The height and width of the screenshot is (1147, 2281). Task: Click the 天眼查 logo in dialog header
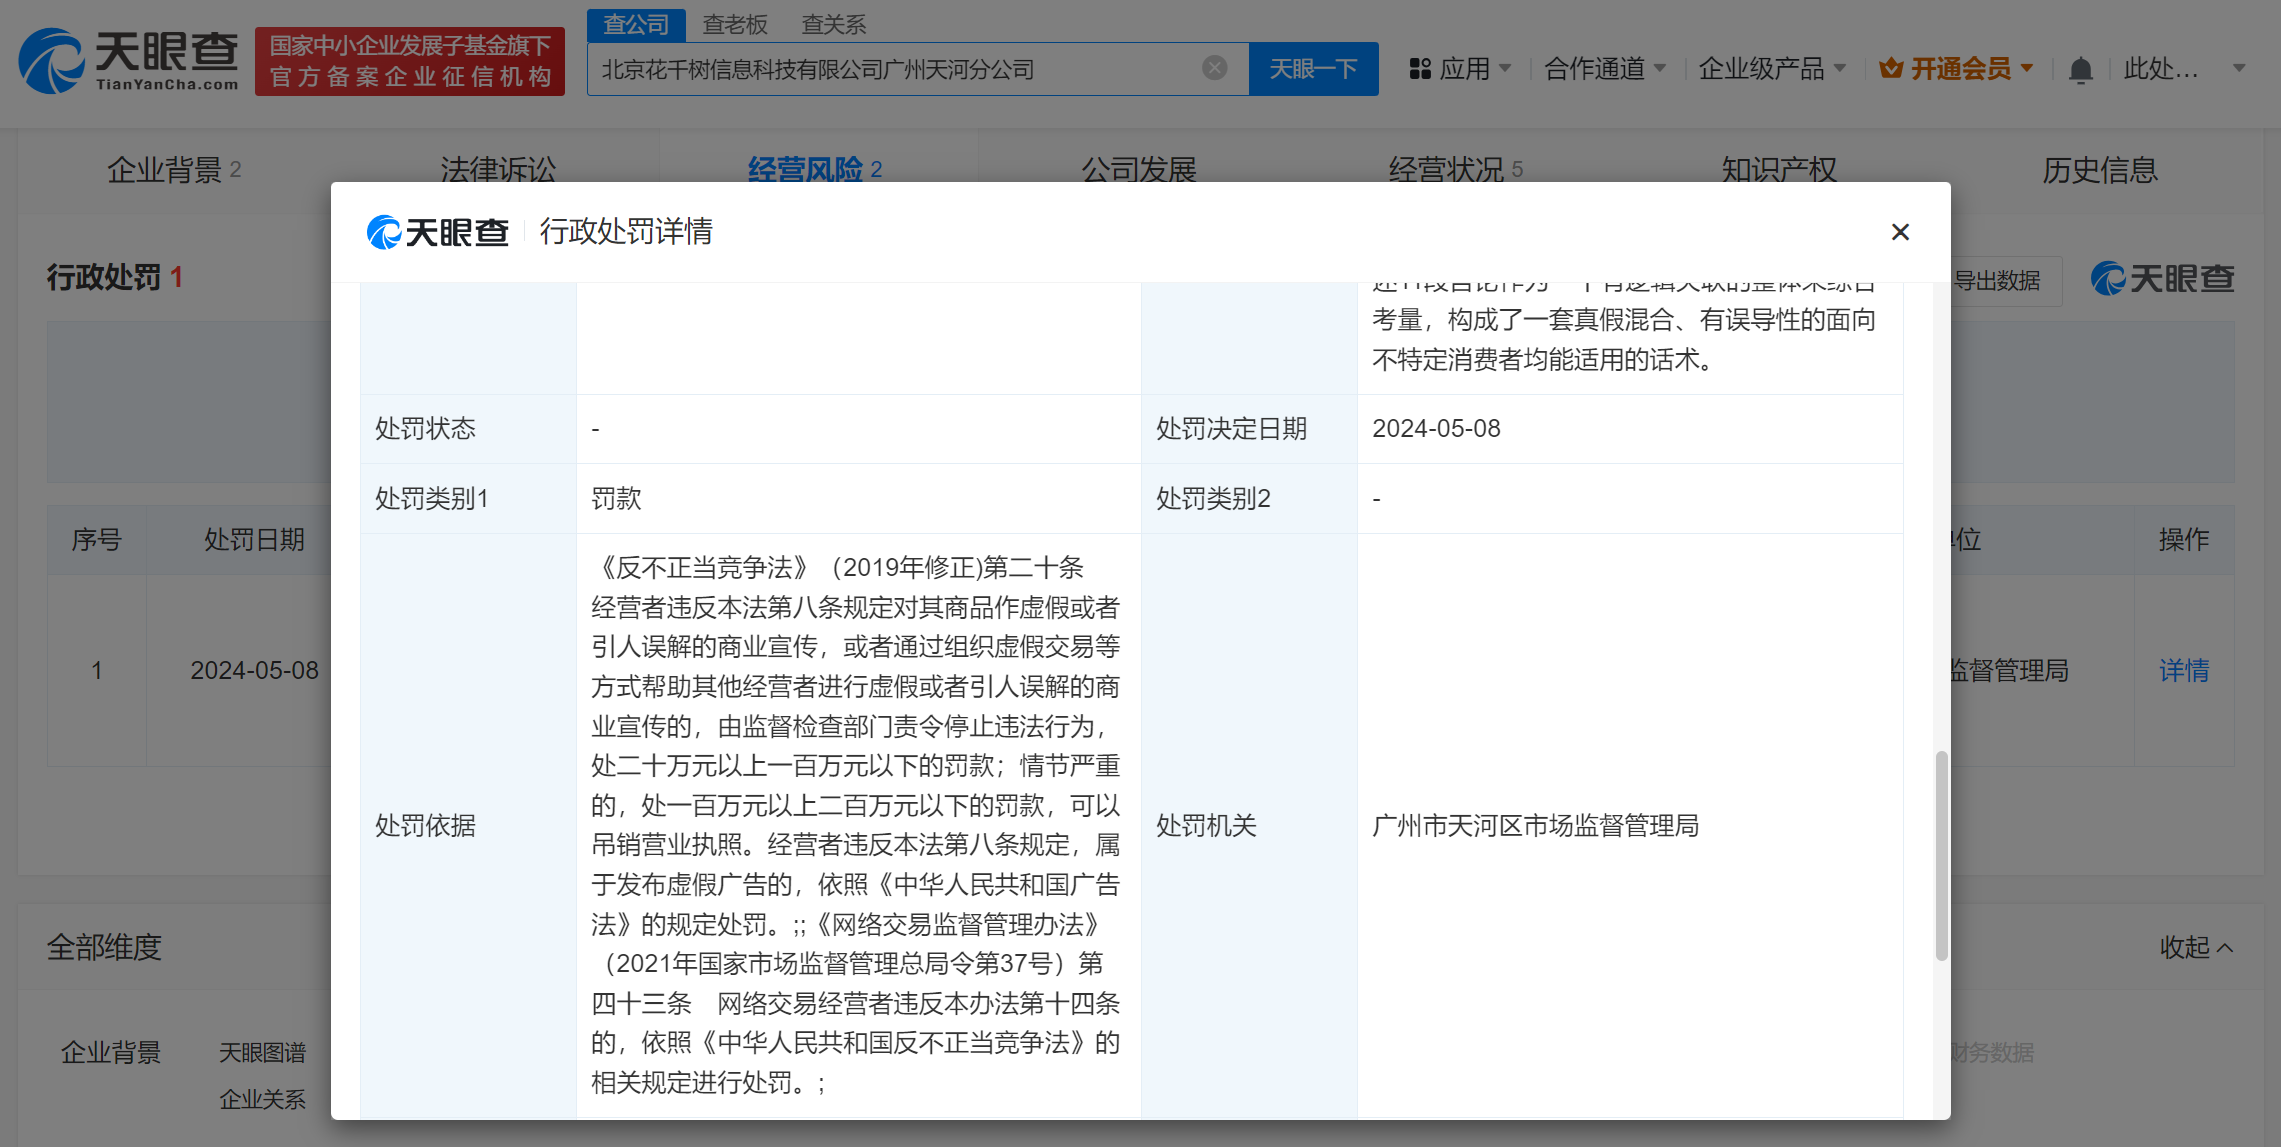[438, 232]
